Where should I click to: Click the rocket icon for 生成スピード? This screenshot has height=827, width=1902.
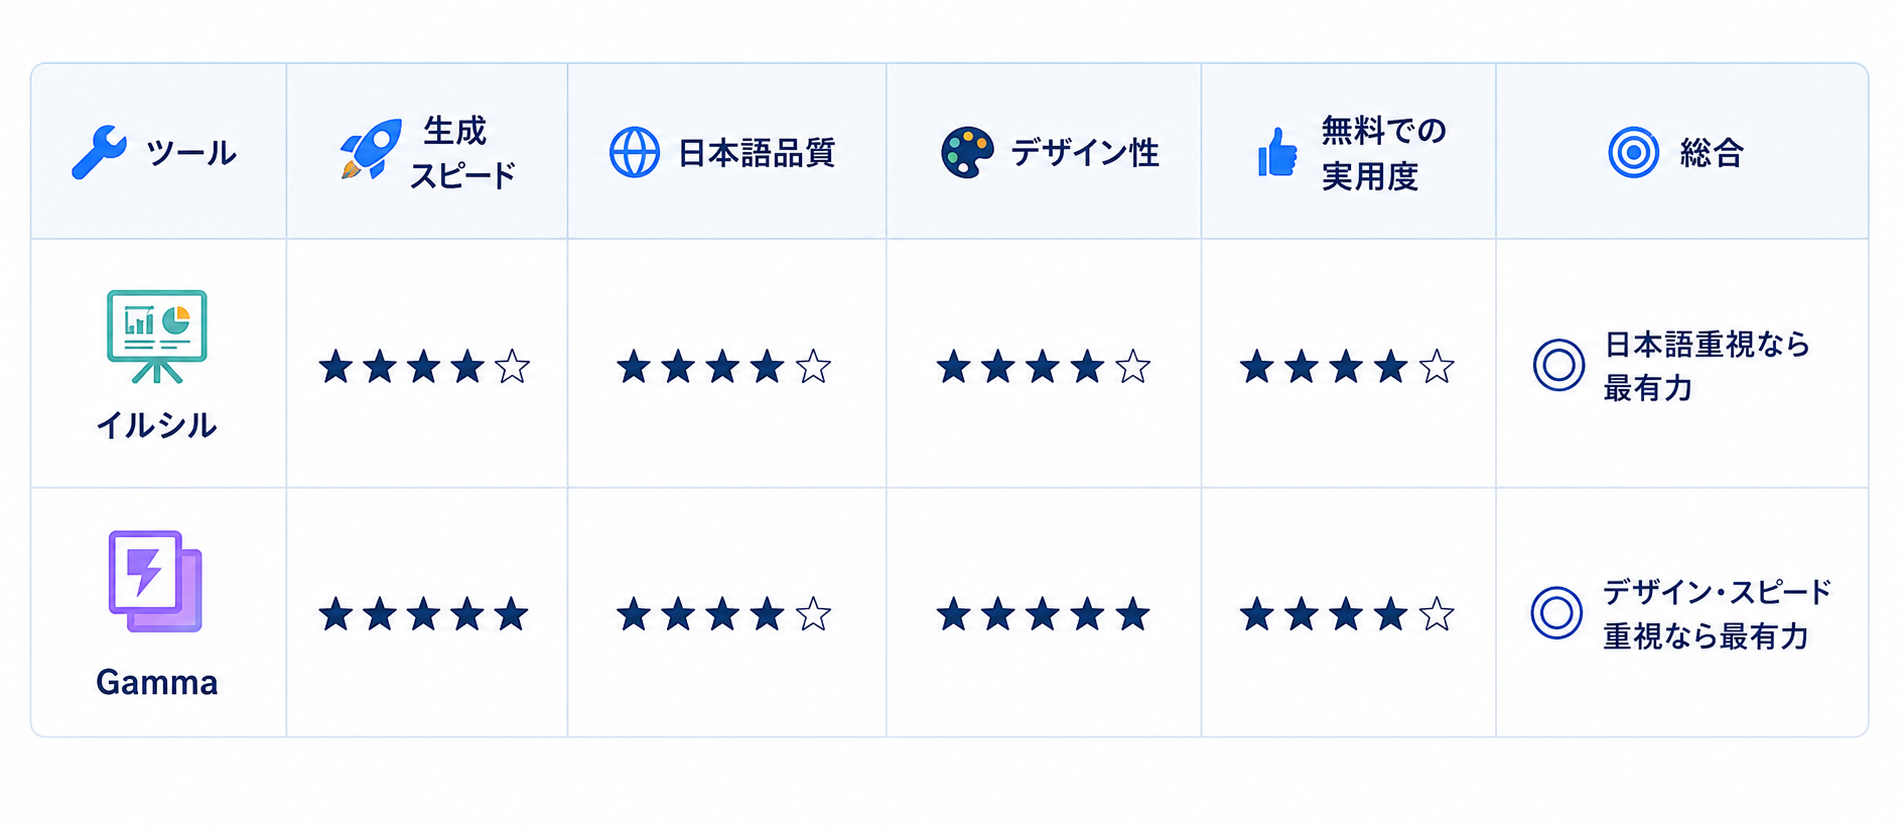[x=370, y=150]
